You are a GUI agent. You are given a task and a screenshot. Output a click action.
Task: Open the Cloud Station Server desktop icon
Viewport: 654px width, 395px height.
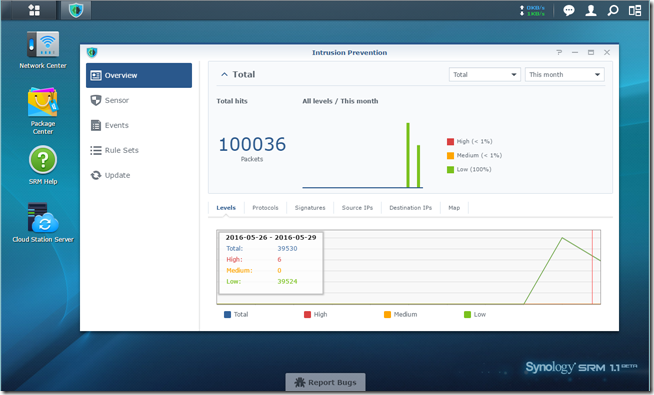coord(43,223)
